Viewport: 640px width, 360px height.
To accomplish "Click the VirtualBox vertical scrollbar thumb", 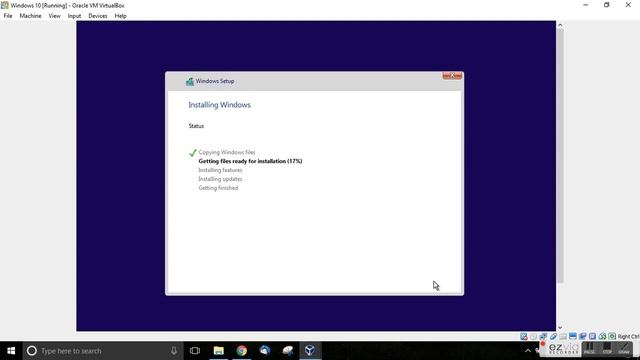I will [560, 156].
